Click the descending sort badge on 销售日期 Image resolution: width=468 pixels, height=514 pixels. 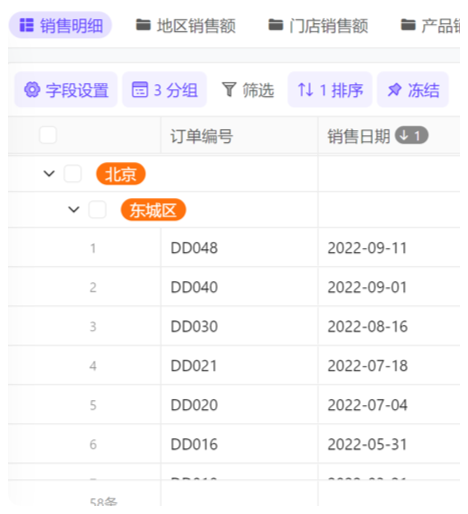pos(411,135)
